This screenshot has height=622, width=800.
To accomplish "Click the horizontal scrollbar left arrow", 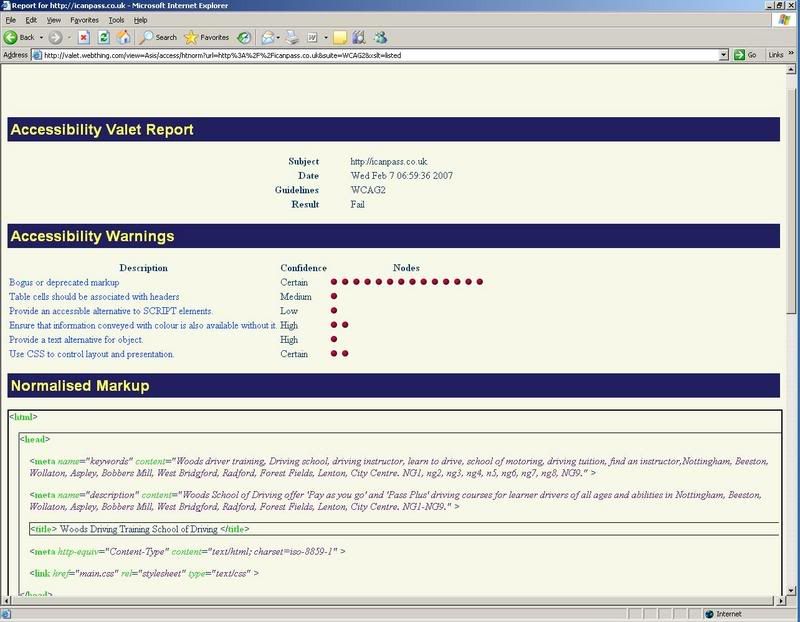I will 6,601.
